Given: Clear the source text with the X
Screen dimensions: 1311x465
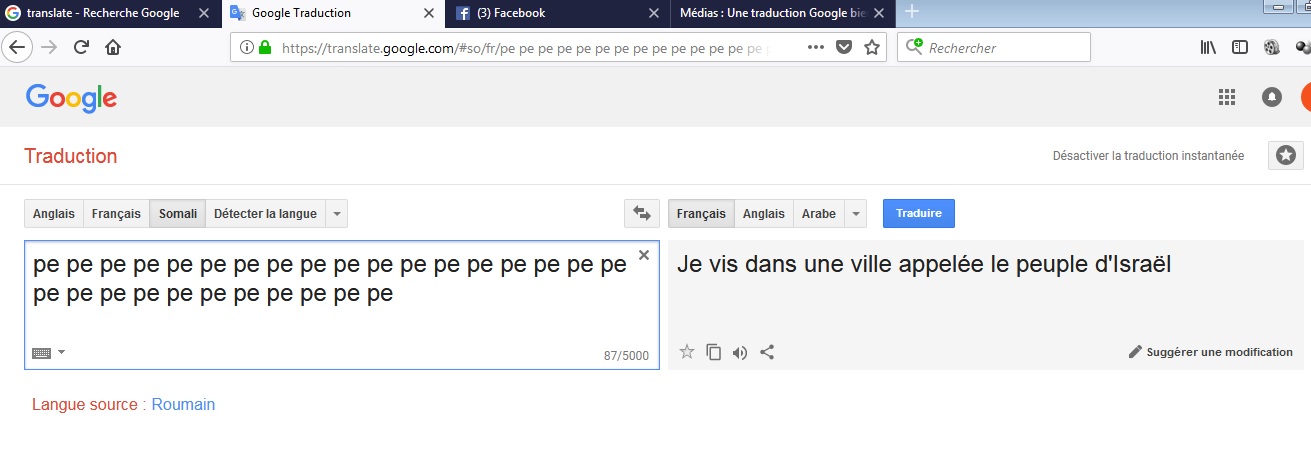Looking at the screenshot, I should [644, 255].
